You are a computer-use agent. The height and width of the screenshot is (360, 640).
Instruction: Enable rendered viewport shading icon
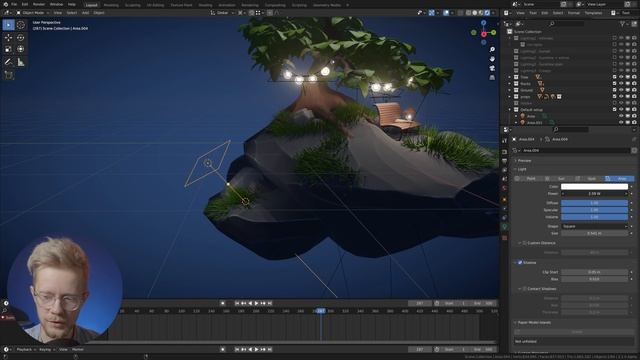487,13
